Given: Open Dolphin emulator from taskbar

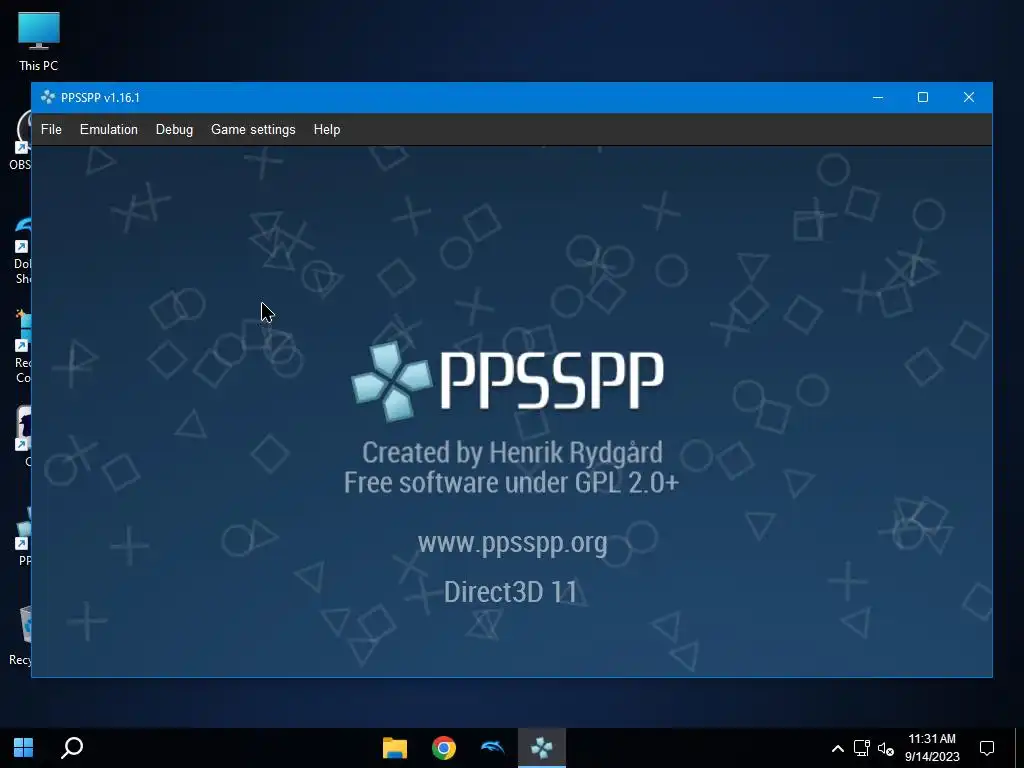Looking at the screenshot, I should pos(492,748).
